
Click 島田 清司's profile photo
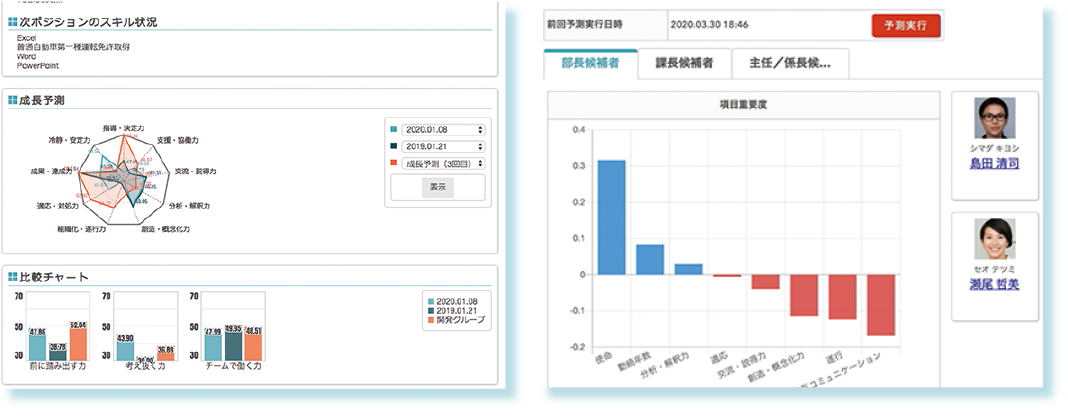(x=994, y=118)
